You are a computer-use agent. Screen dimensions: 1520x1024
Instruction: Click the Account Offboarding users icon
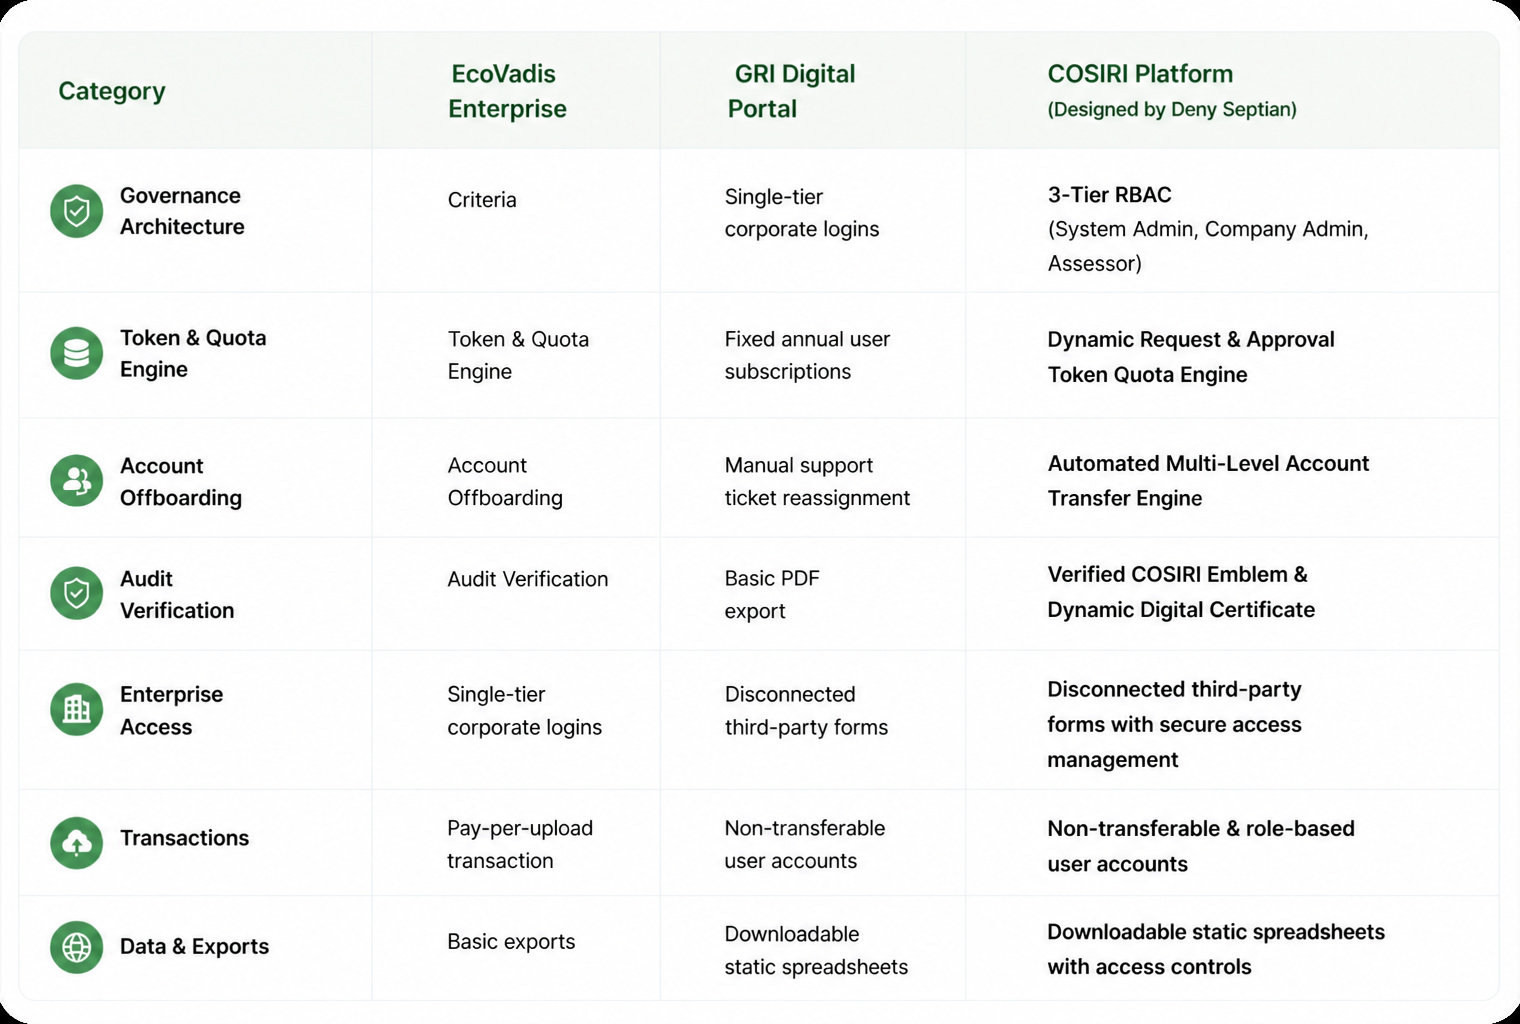pyautogui.click(x=77, y=481)
